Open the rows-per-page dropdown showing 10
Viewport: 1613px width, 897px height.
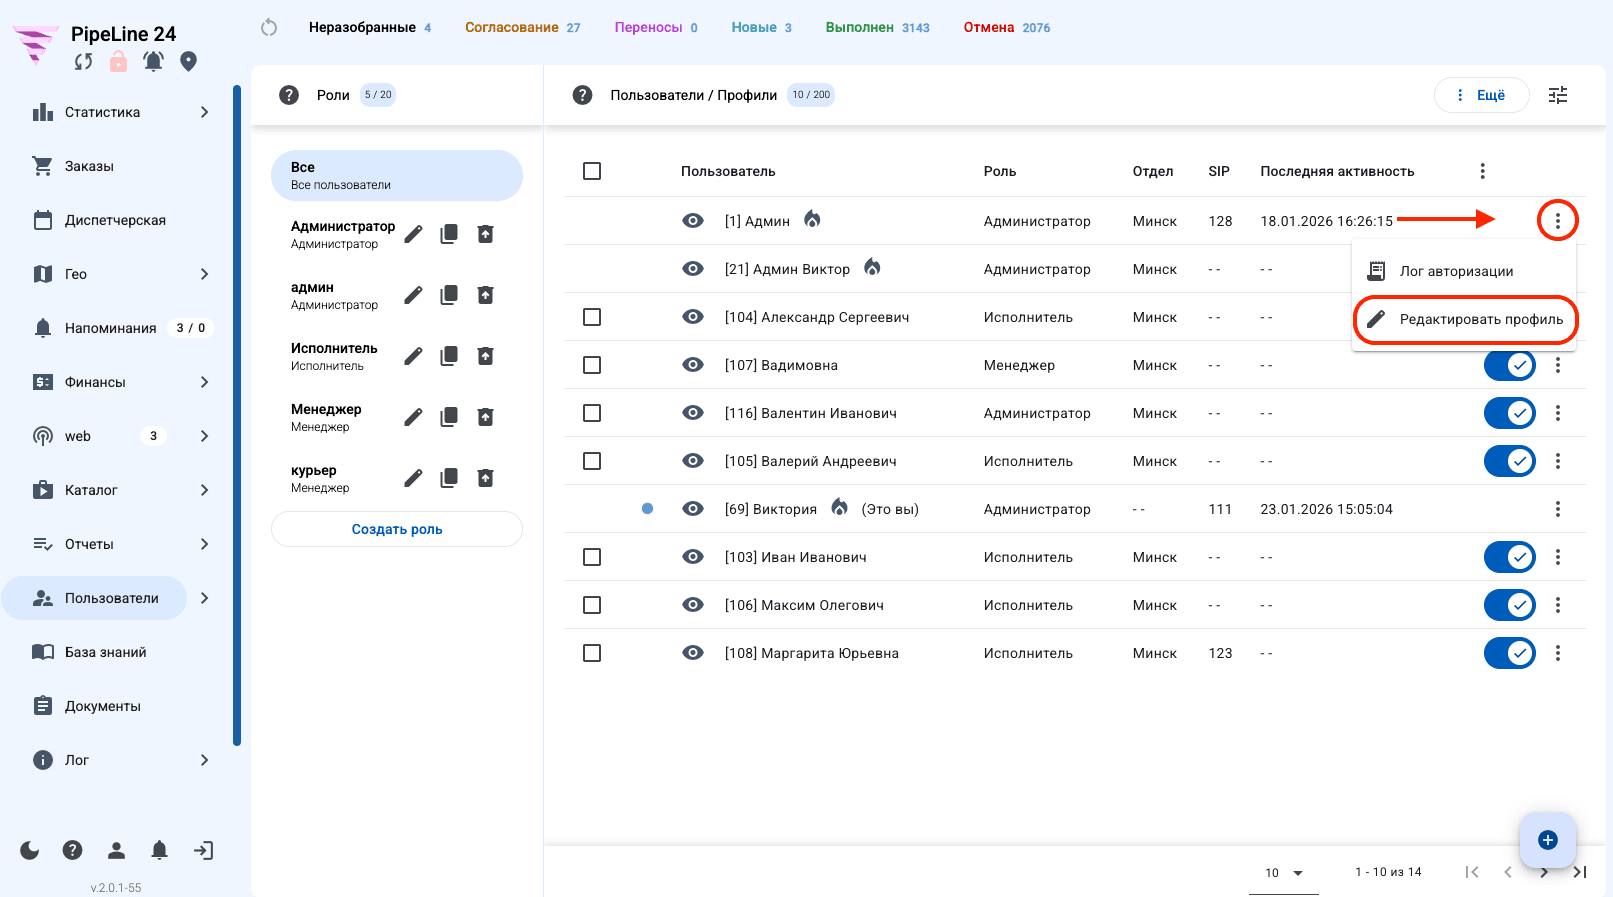click(1284, 873)
